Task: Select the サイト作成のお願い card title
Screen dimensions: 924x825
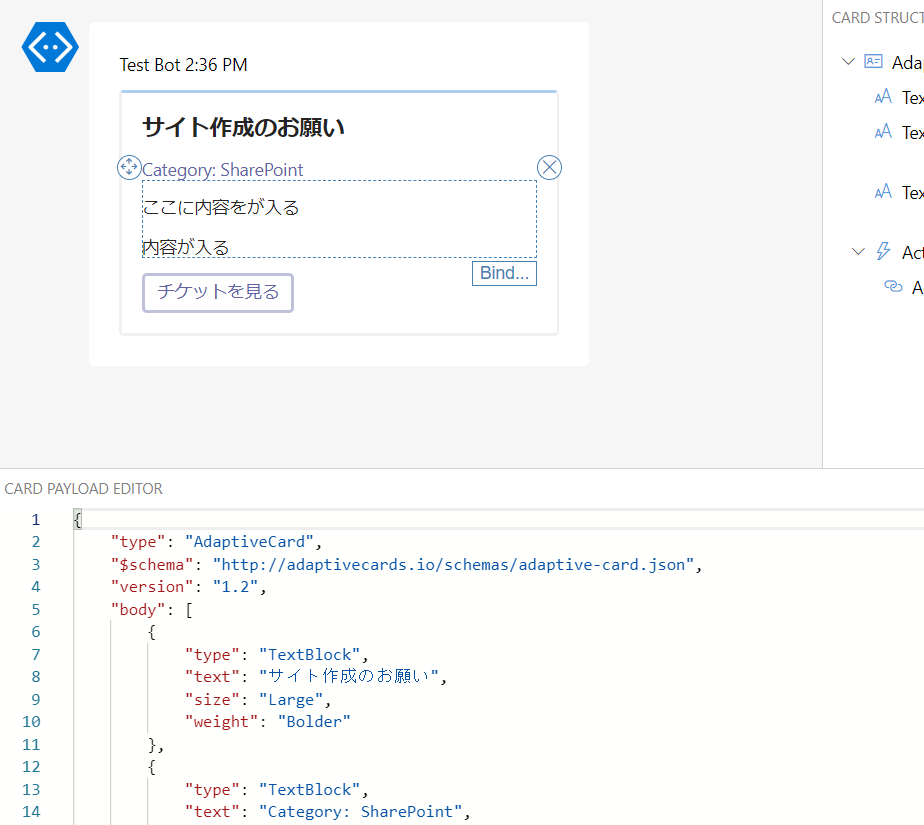Action: tap(243, 127)
